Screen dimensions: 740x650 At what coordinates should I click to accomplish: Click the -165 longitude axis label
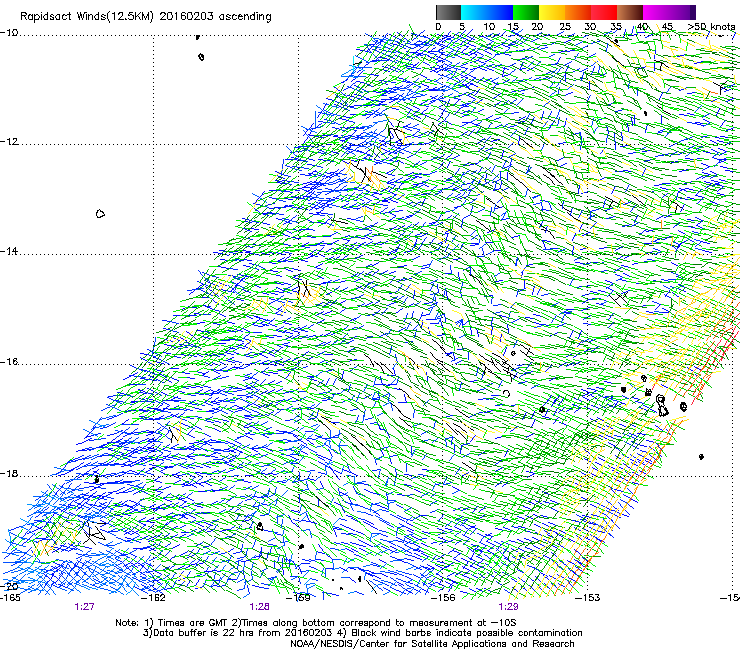[x=10, y=598]
